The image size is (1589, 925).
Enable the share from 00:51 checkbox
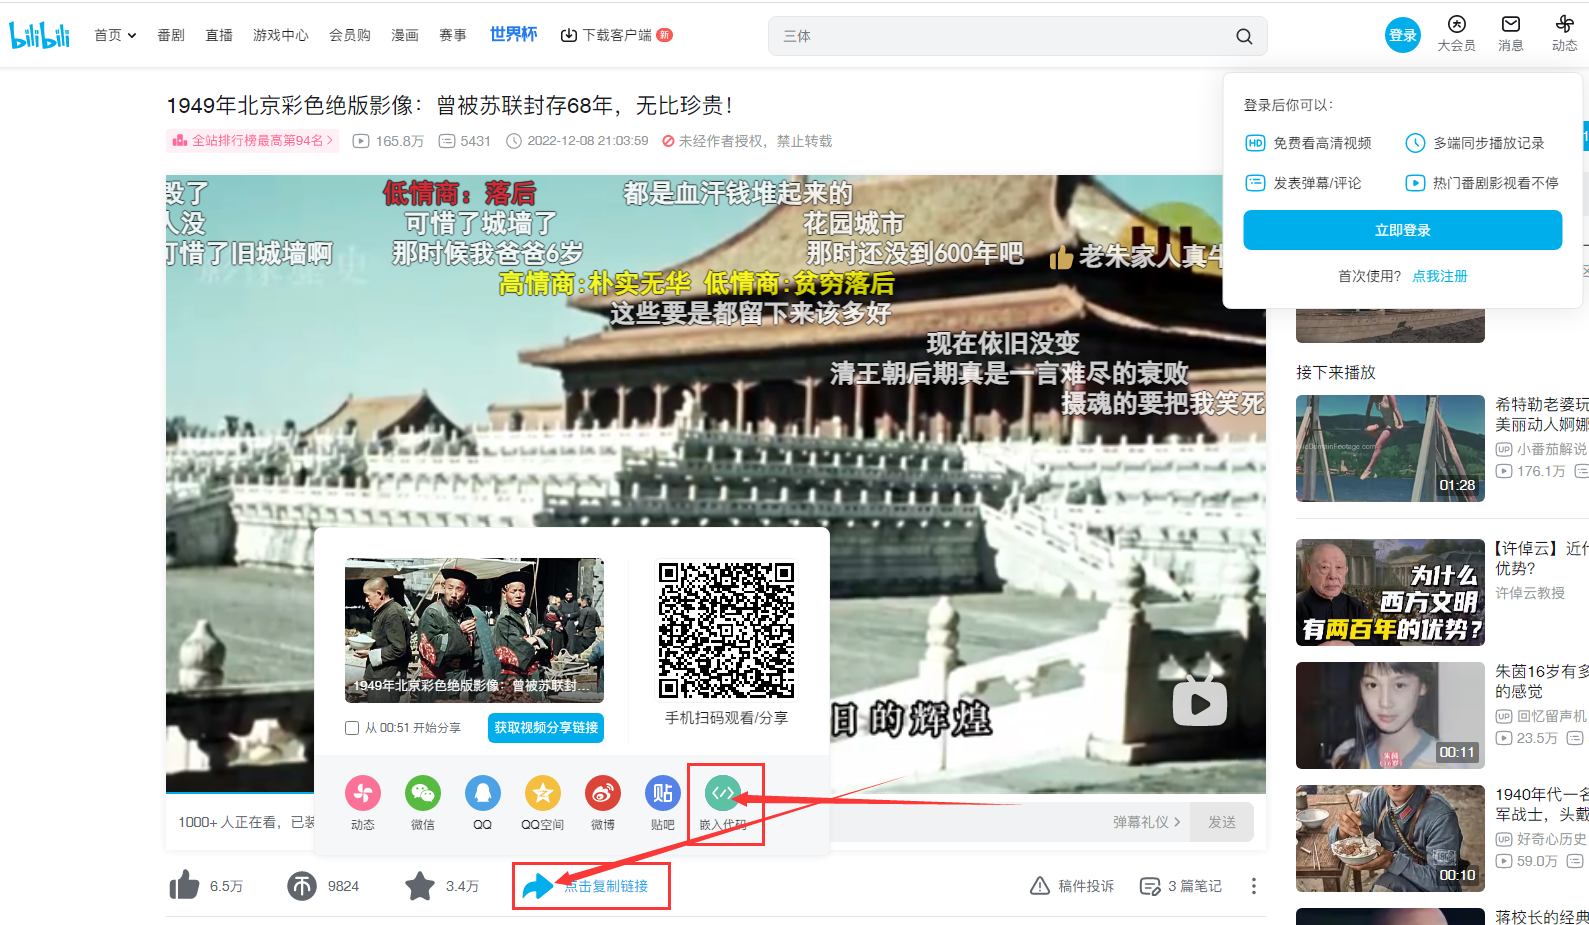(x=352, y=728)
